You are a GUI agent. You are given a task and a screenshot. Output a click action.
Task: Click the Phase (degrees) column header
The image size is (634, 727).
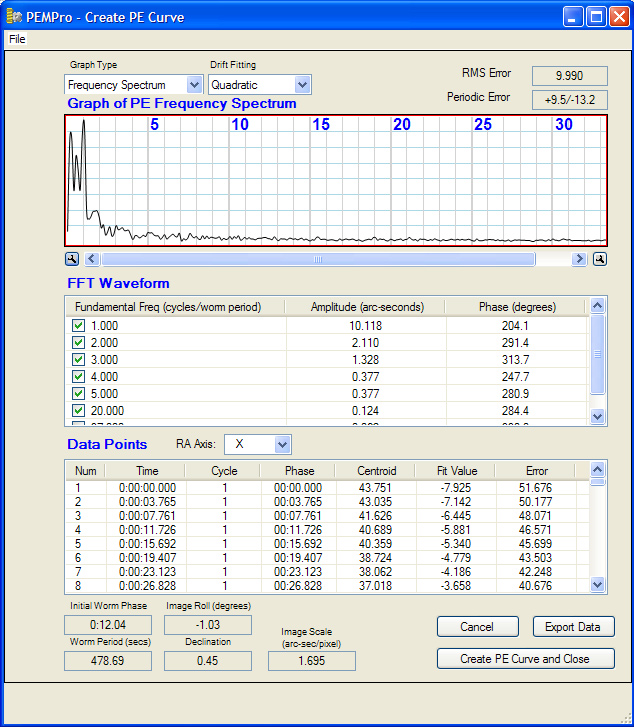[516, 307]
